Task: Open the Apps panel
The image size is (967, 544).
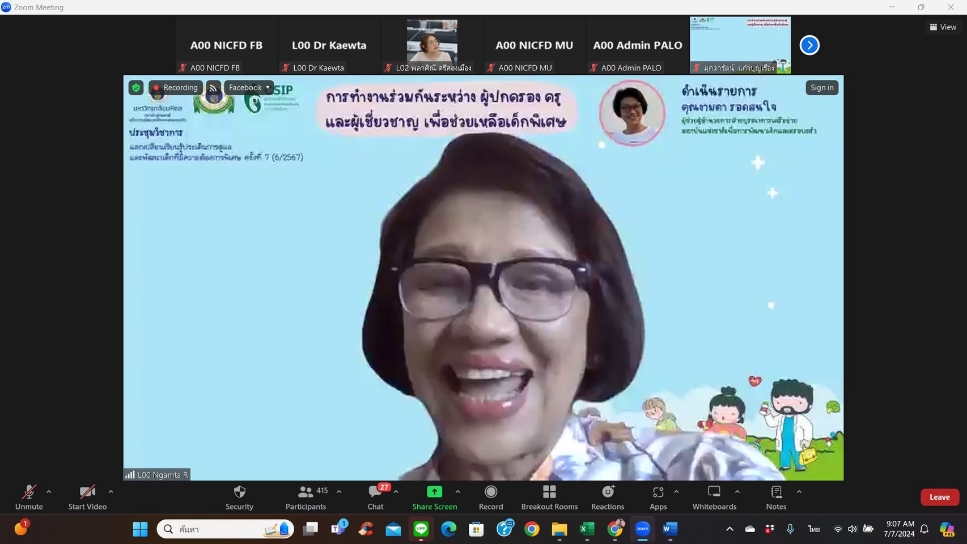Action: 658,497
